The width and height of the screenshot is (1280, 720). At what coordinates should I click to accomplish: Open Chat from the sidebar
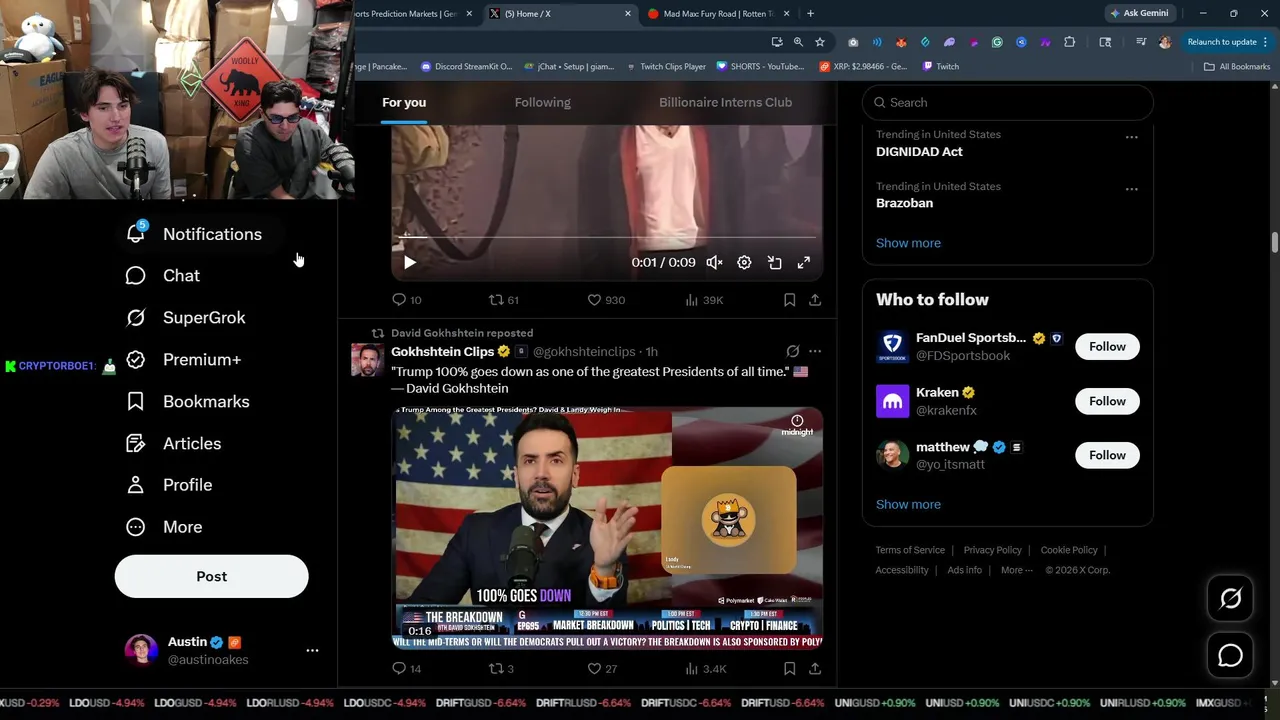(162, 276)
